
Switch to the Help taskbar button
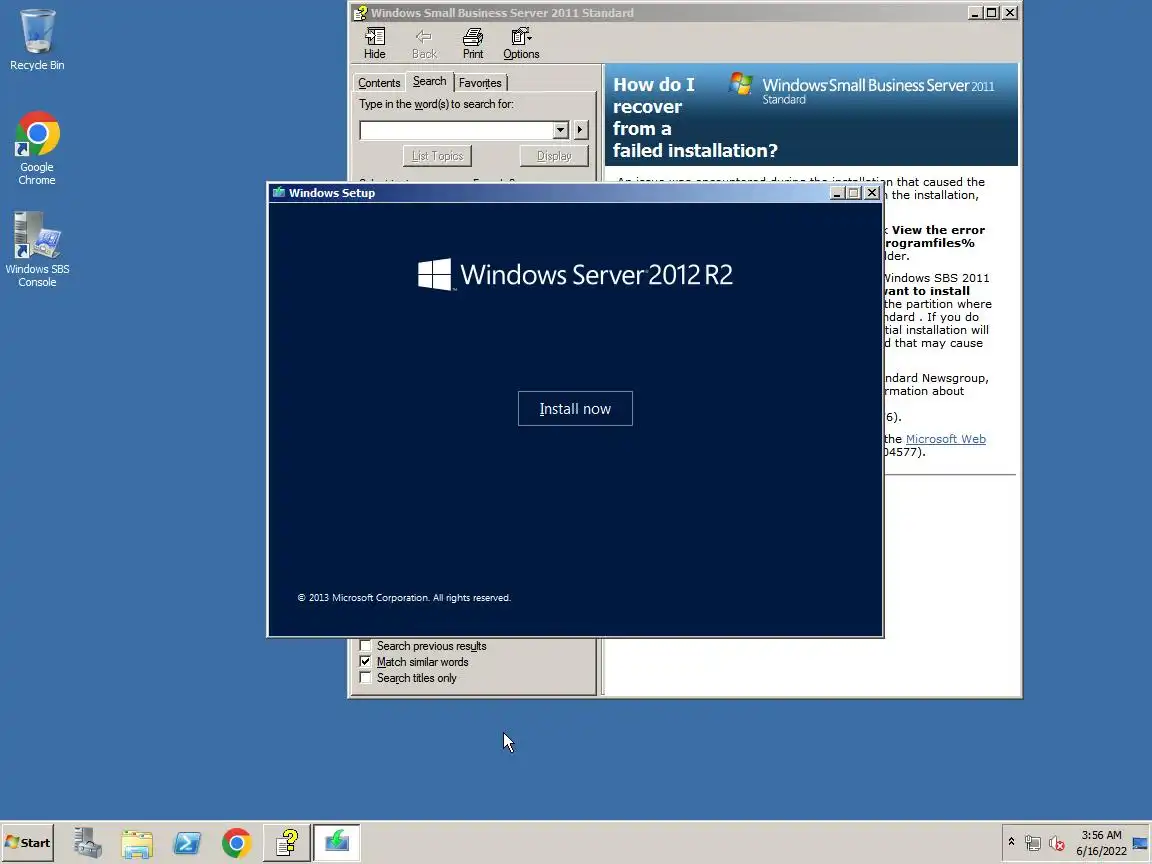click(287, 843)
